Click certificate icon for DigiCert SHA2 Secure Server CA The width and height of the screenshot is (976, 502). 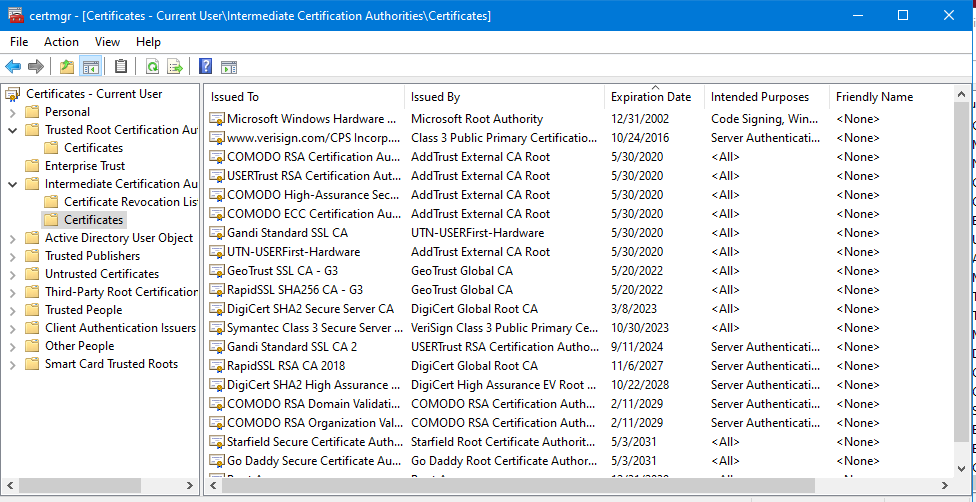[x=217, y=309]
